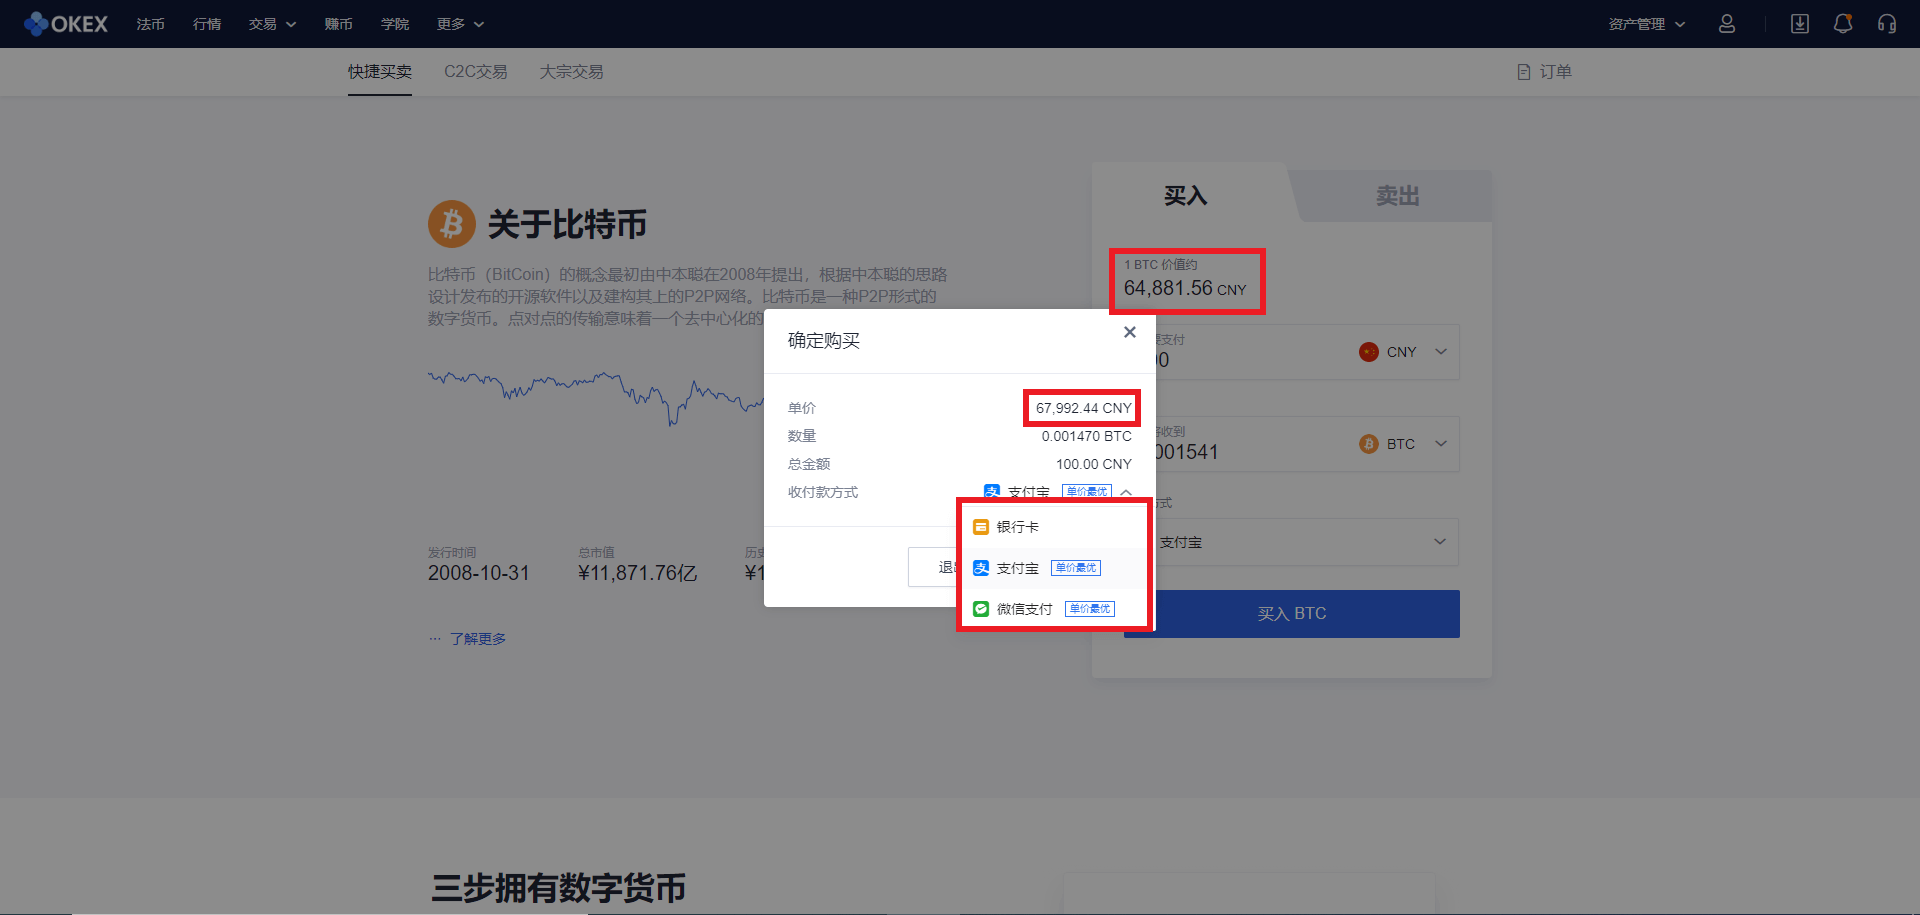
Task: Click the CNY flag icon
Action: [1369, 352]
